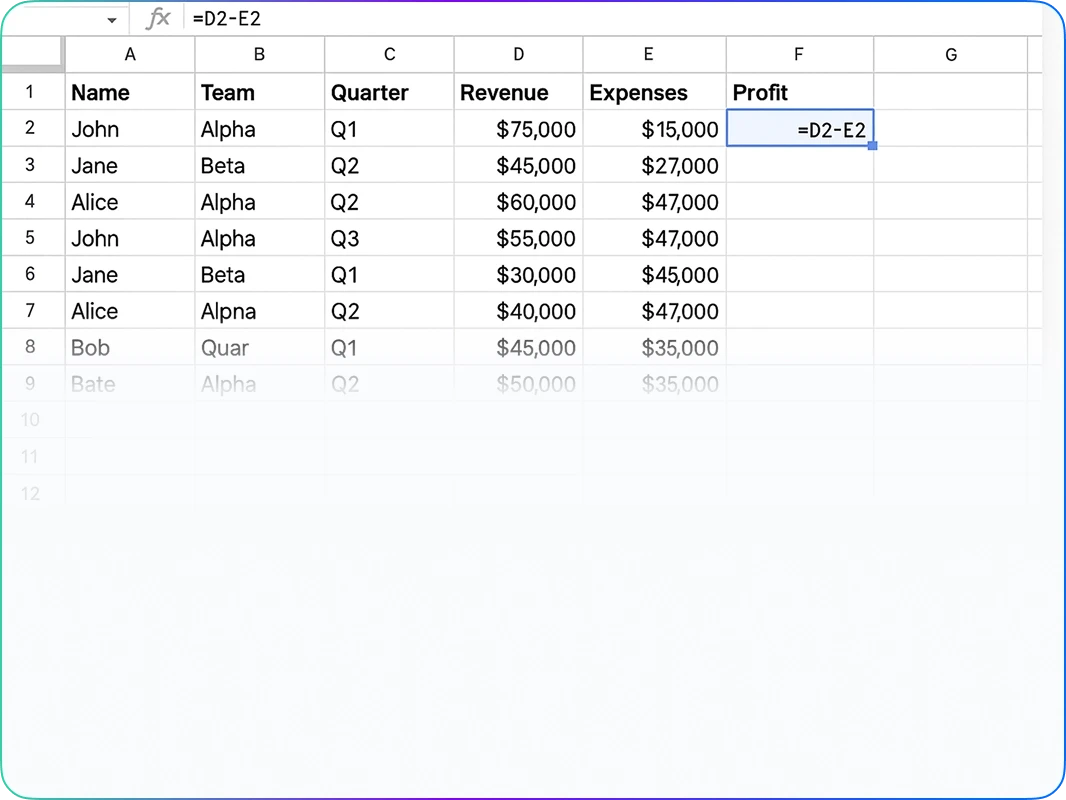Select the Q3 cell in John's row
Viewport: 1066px width, 800px height.
click(x=389, y=238)
